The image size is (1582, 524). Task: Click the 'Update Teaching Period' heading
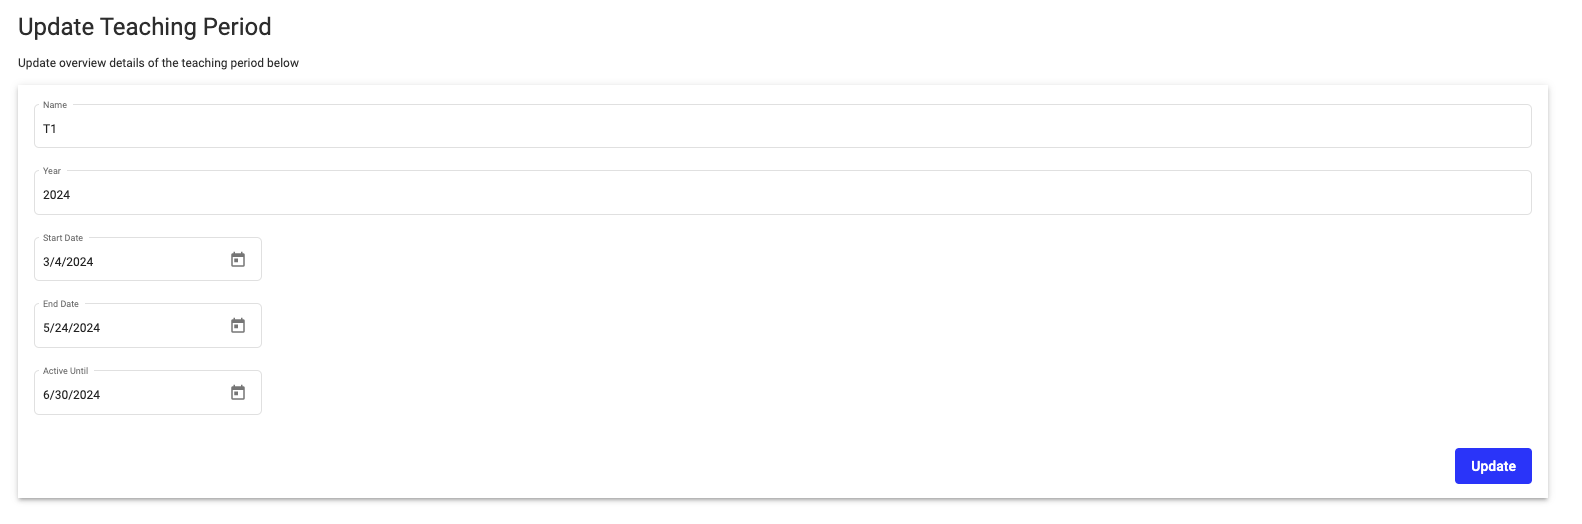[x=145, y=27]
